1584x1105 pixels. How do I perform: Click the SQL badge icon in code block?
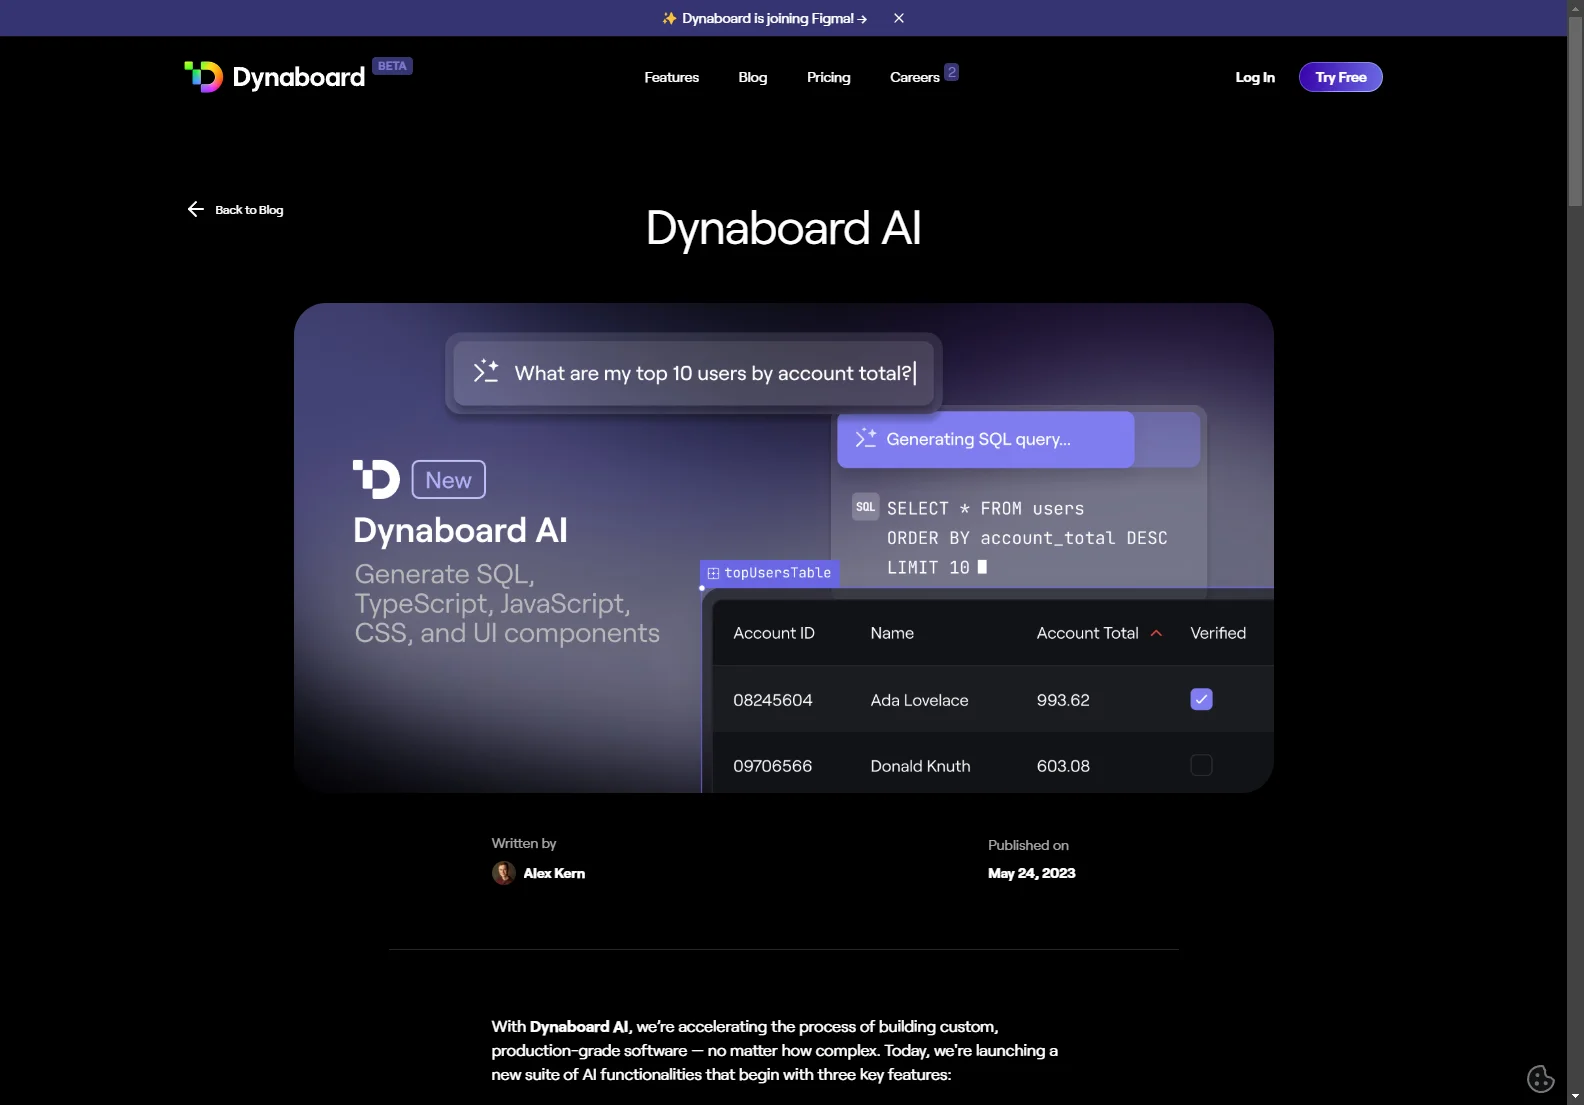(x=865, y=507)
